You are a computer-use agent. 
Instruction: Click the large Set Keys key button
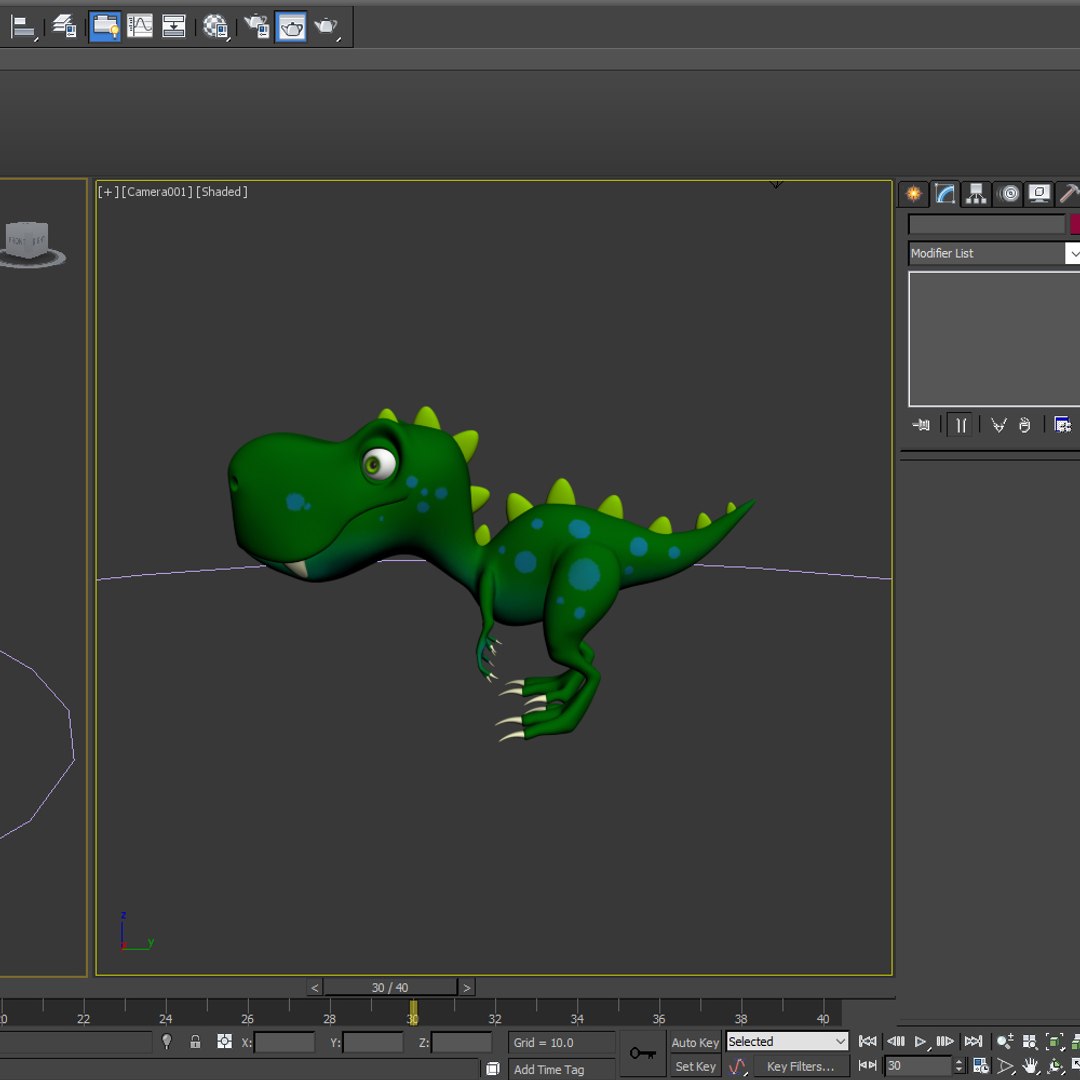pyautogui.click(x=643, y=1053)
